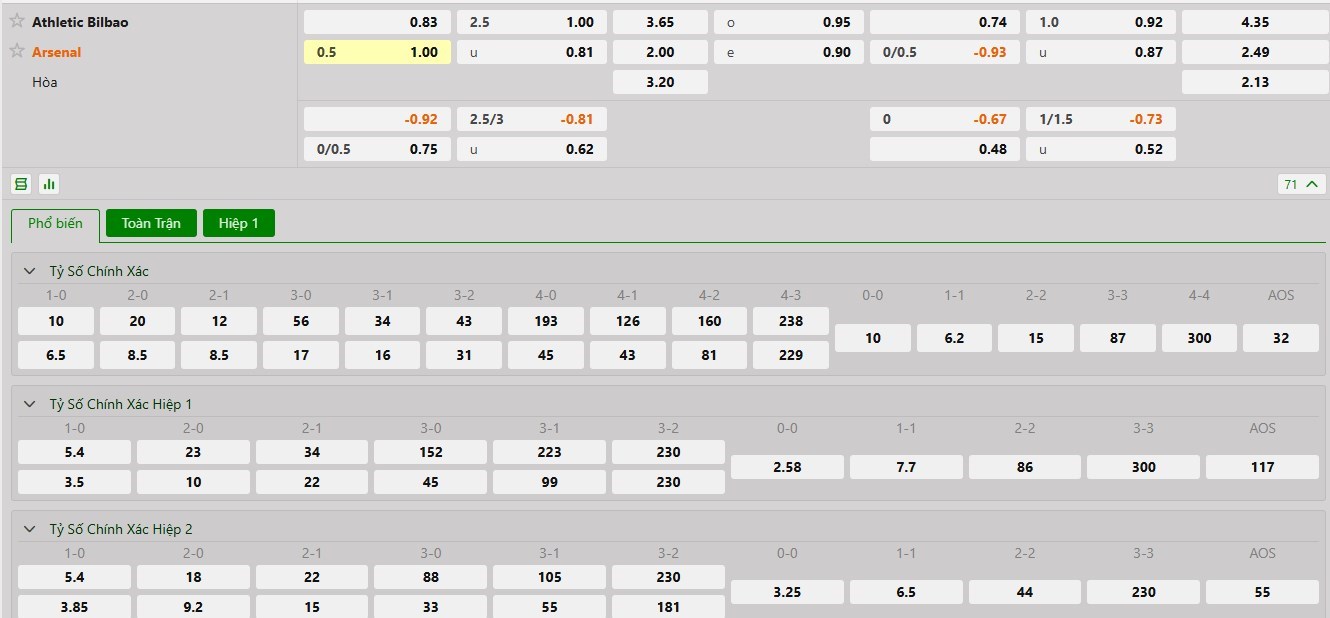Screen dimensions: 1330x618
Task: Choose full-match 3-3 draw score at 87
Action: [x=1118, y=338]
